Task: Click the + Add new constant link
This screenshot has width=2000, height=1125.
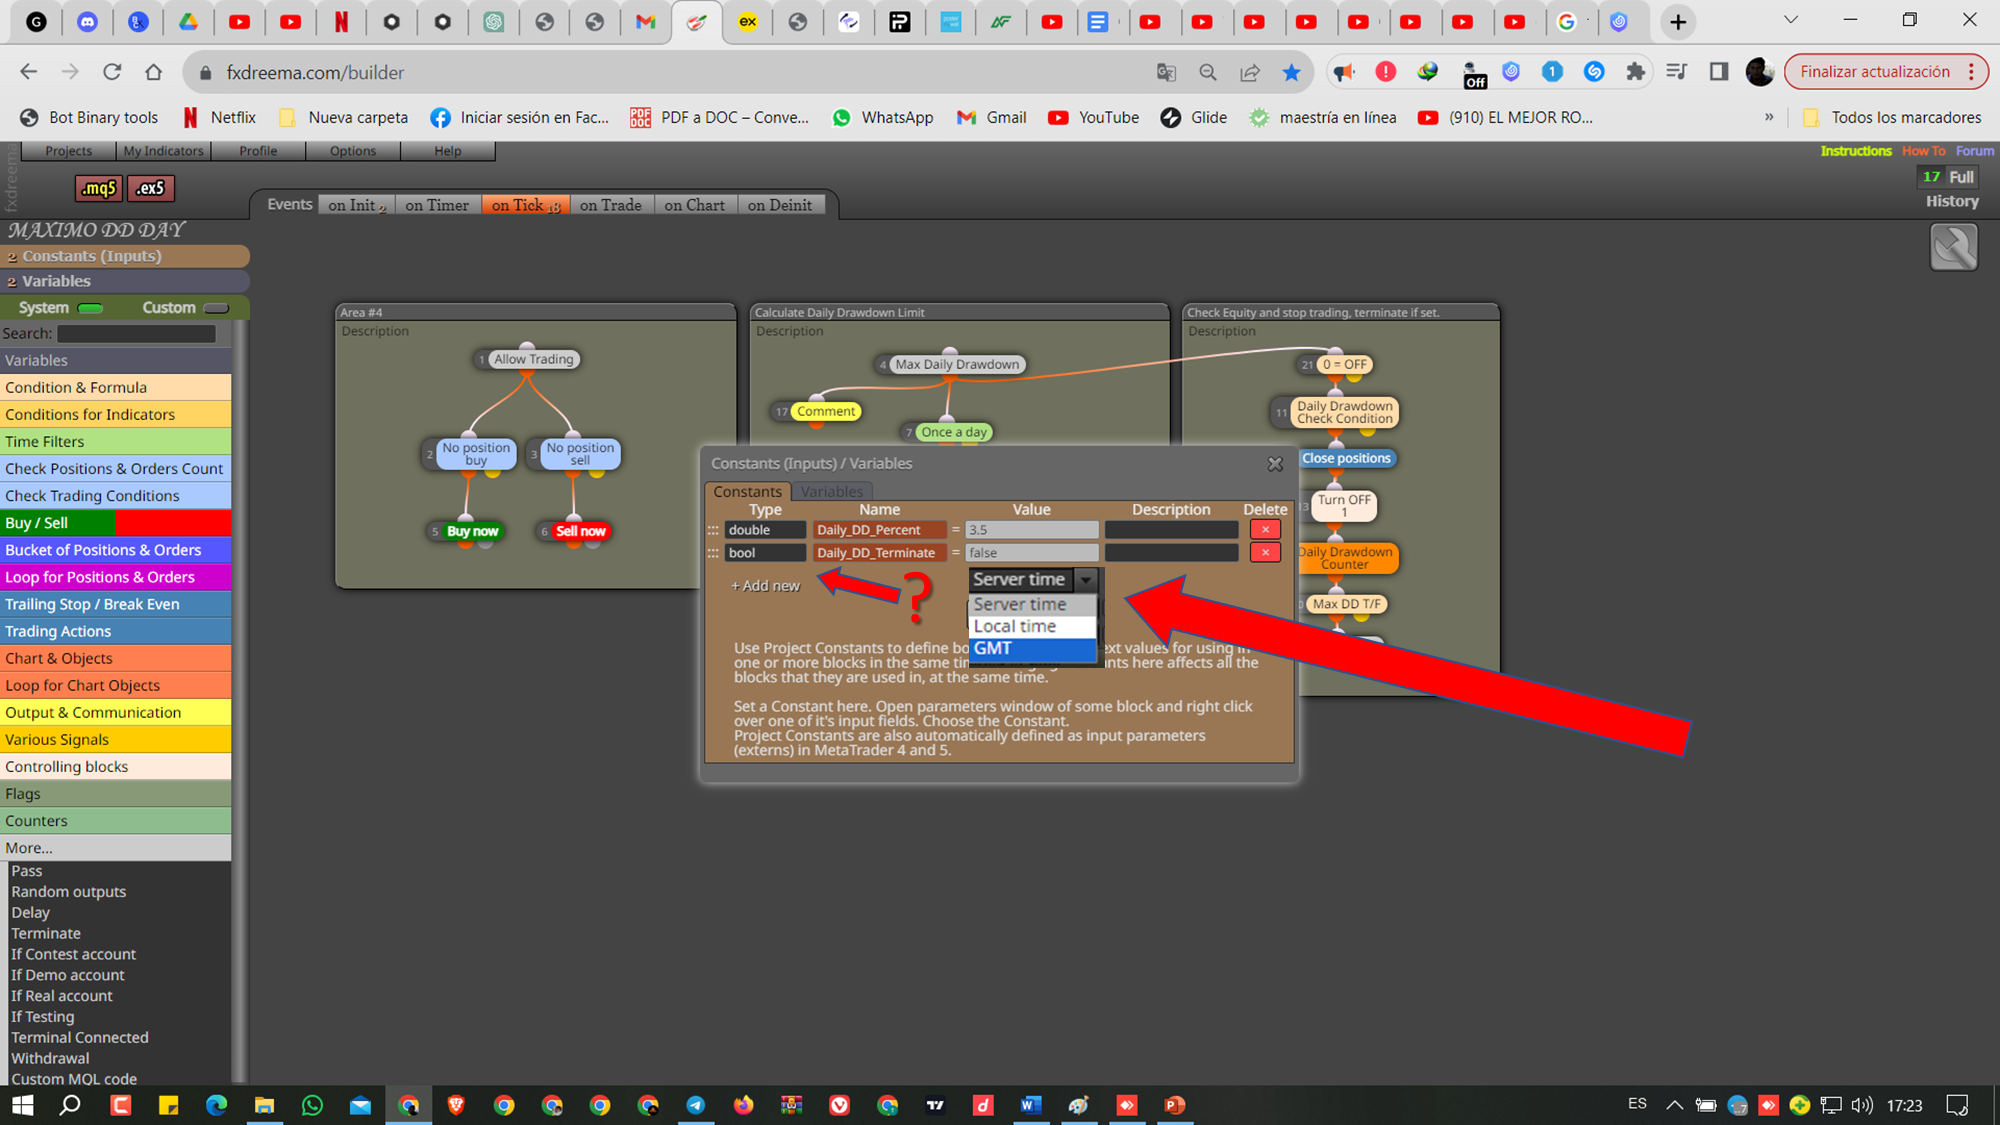Action: pos(765,586)
